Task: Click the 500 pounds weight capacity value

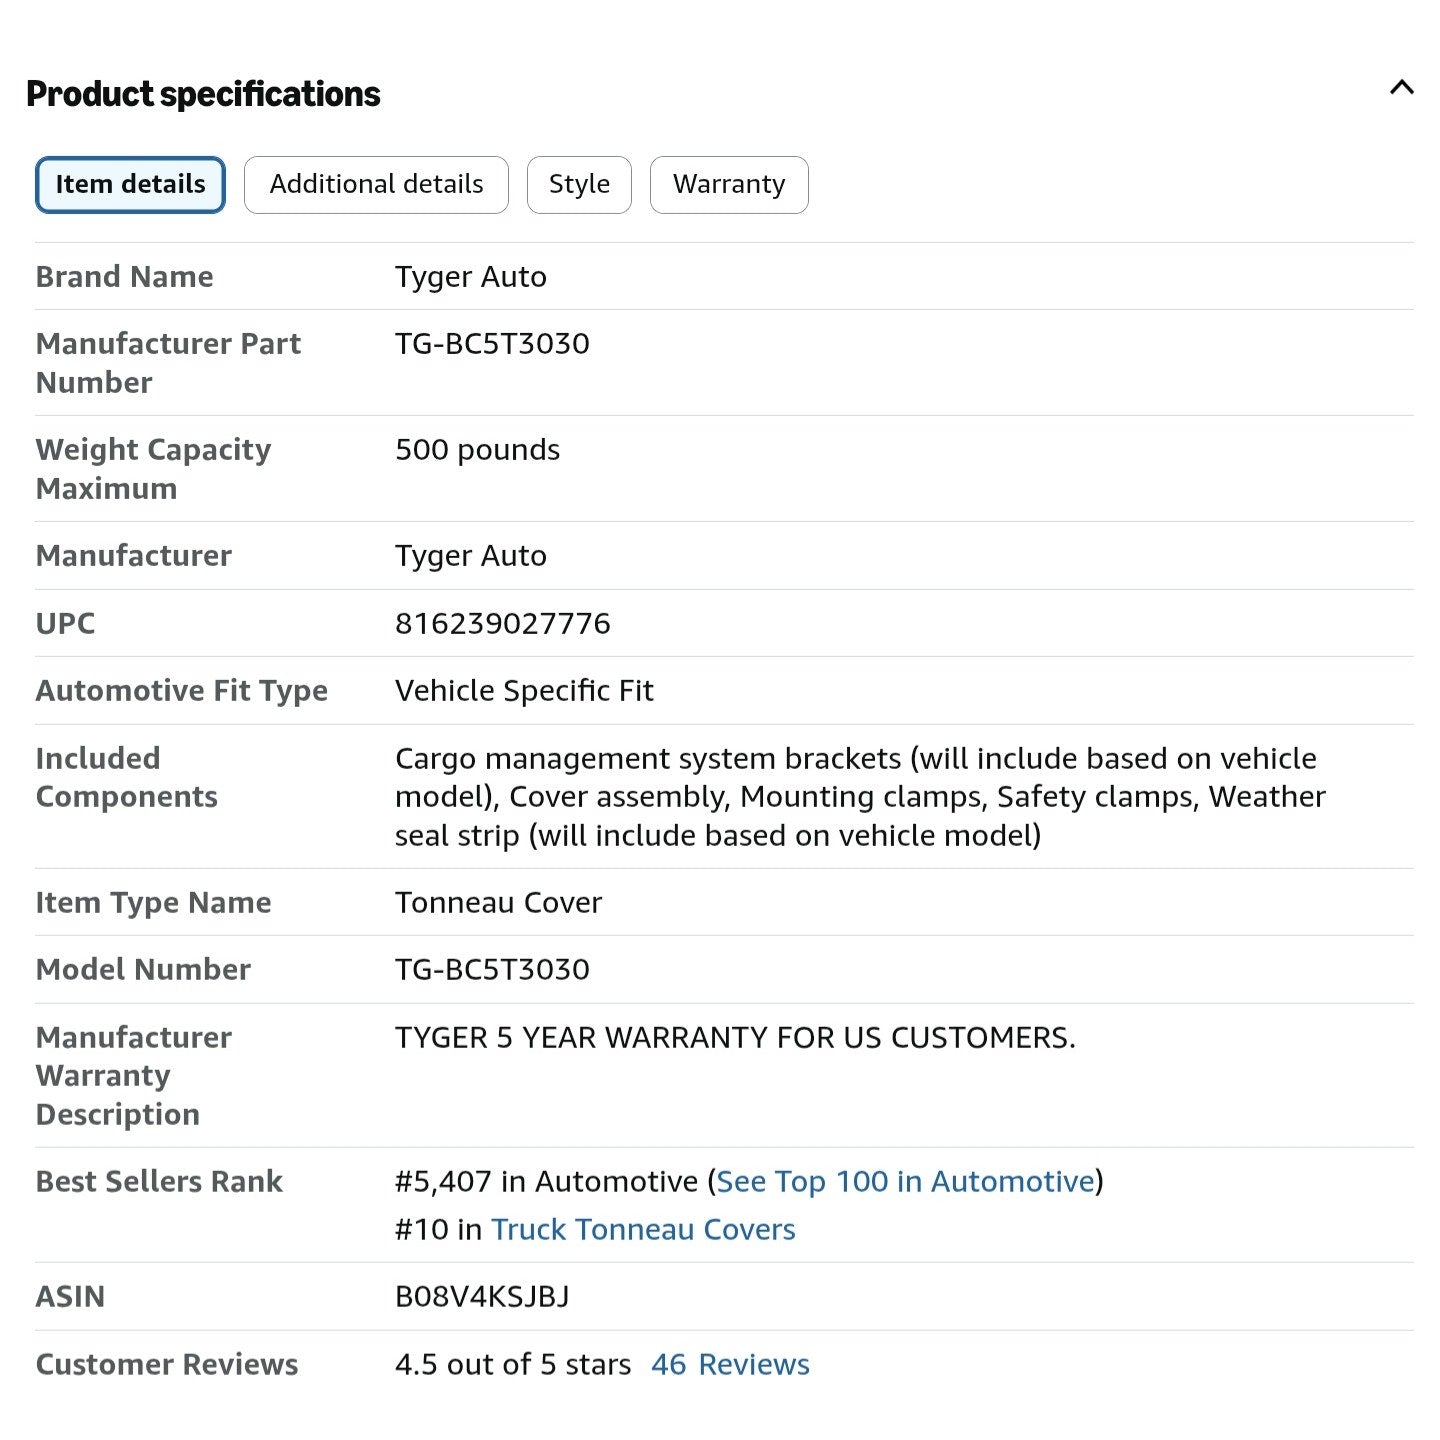Action: pos(477,450)
